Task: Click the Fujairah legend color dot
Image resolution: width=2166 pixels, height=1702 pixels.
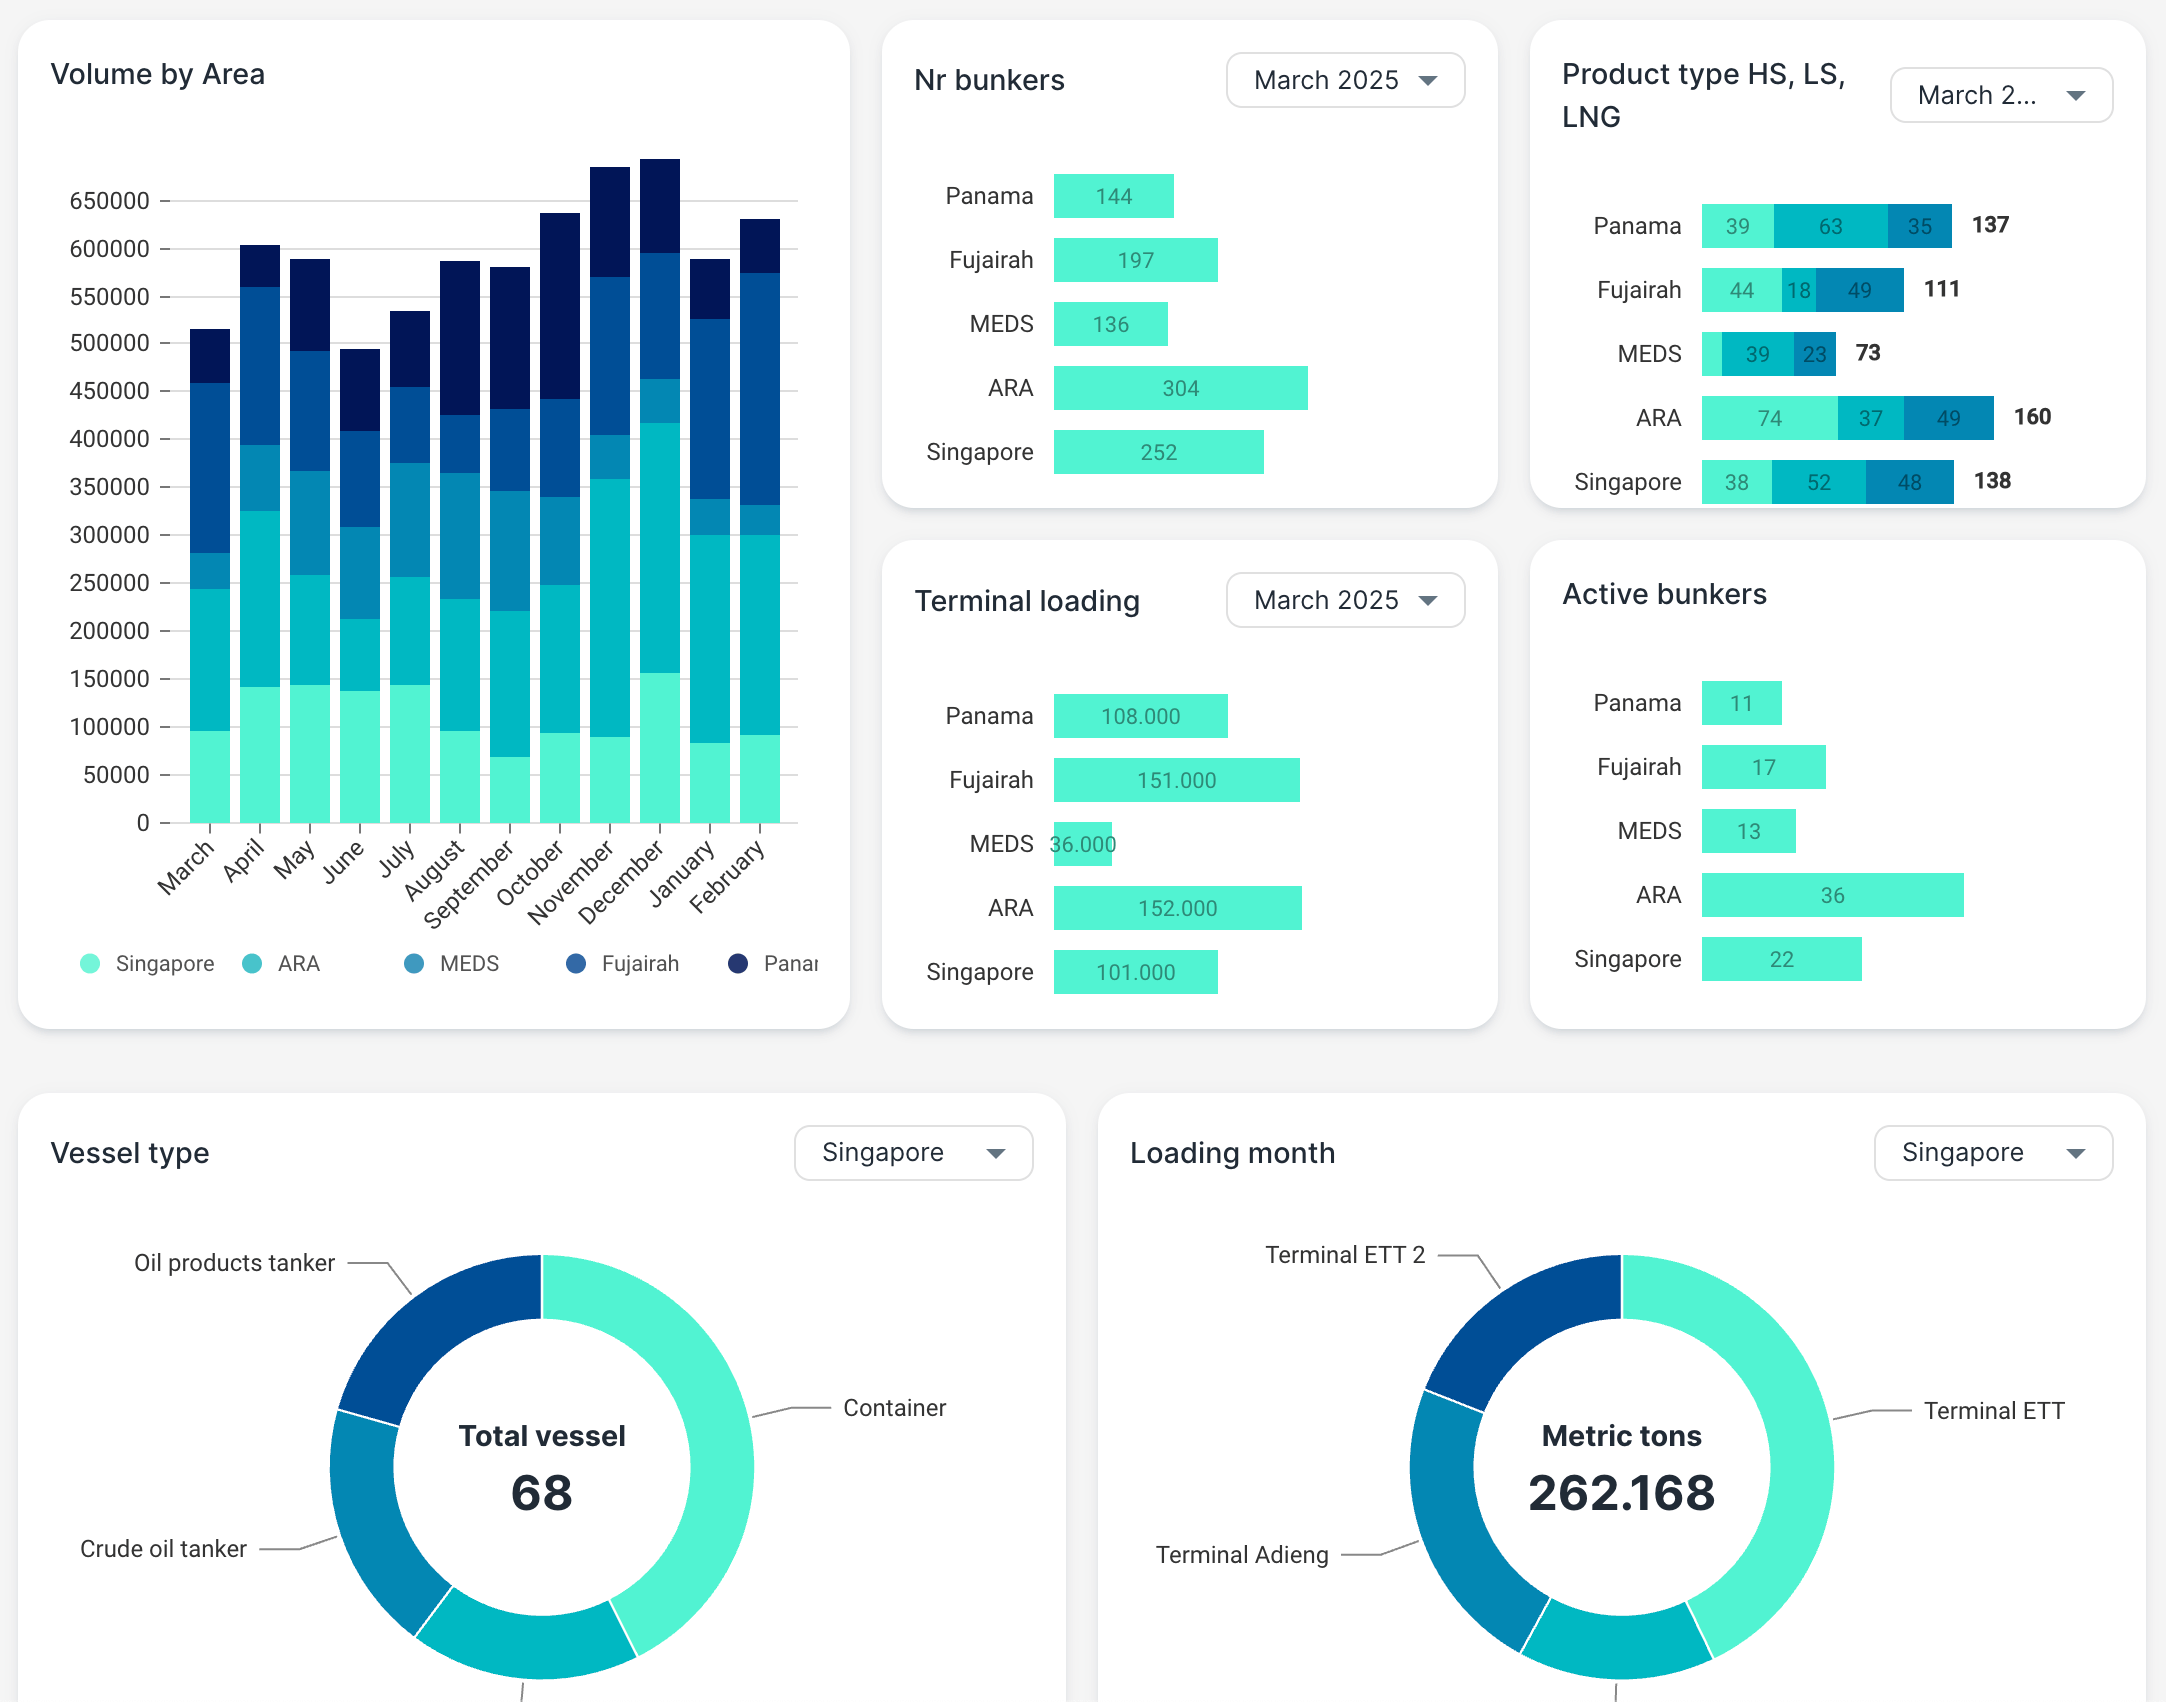Action: tap(576, 963)
